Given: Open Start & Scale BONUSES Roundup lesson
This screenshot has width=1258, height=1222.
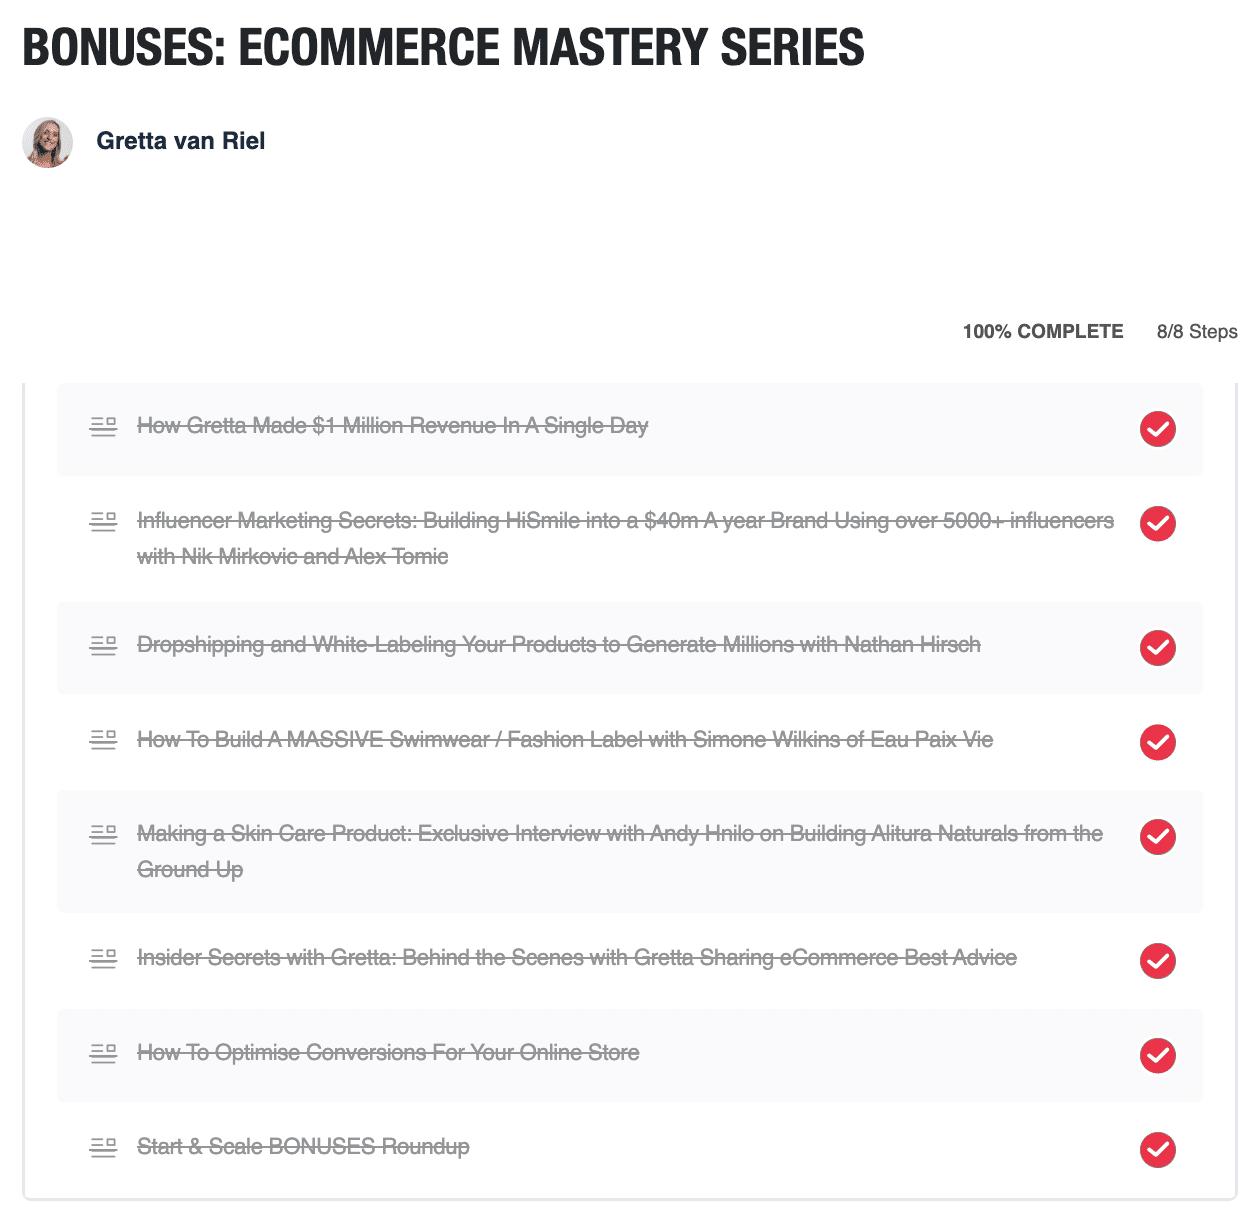Looking at the screenshot, I should (x=303, y=1147).
